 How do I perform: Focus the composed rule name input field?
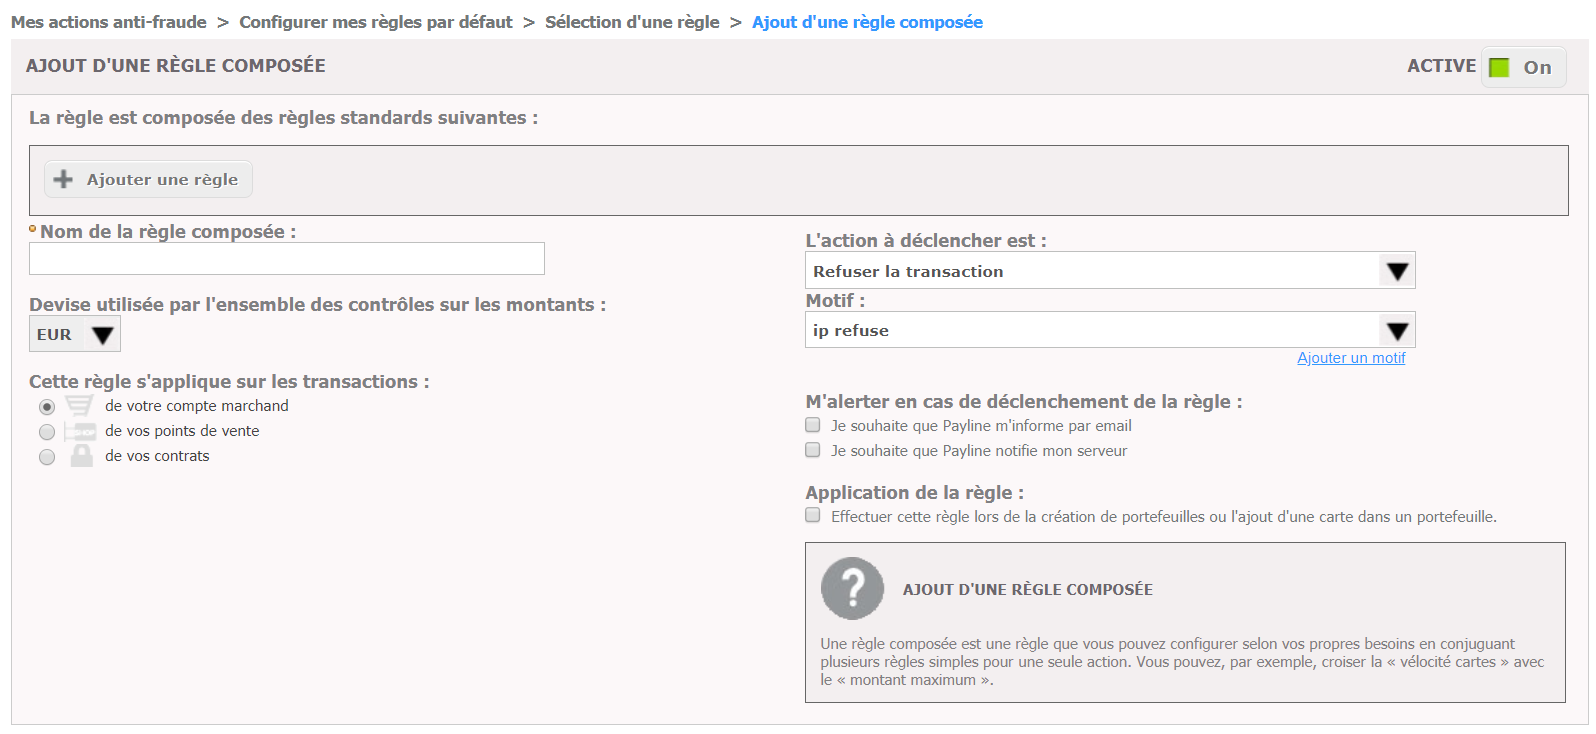click(287, 259)
